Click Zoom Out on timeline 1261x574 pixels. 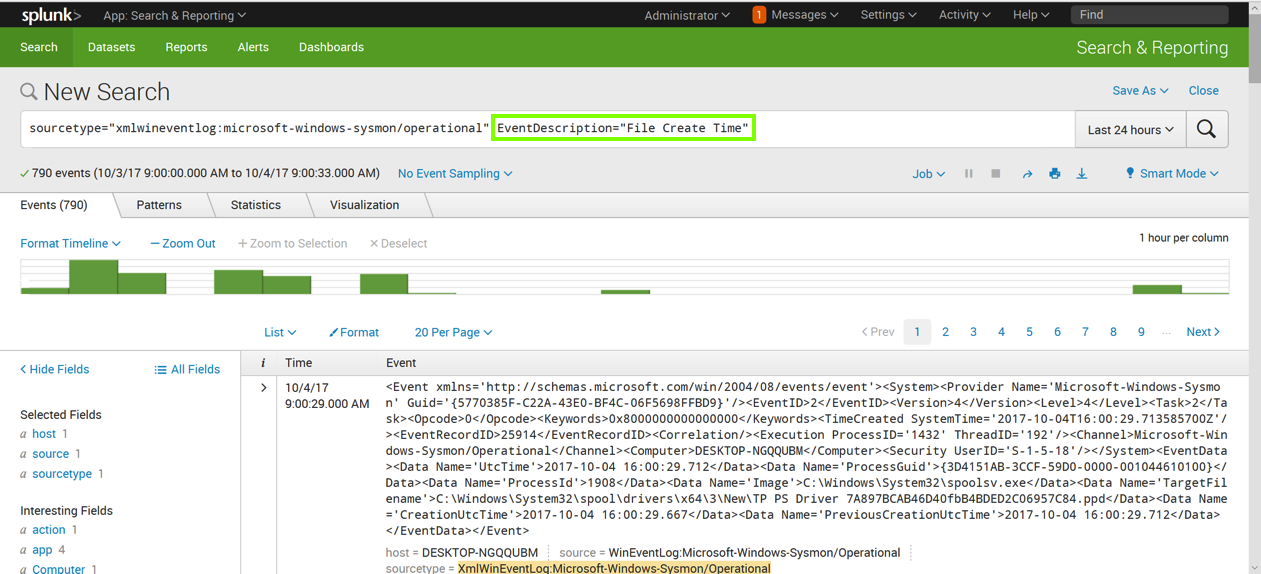coord(183,243)
